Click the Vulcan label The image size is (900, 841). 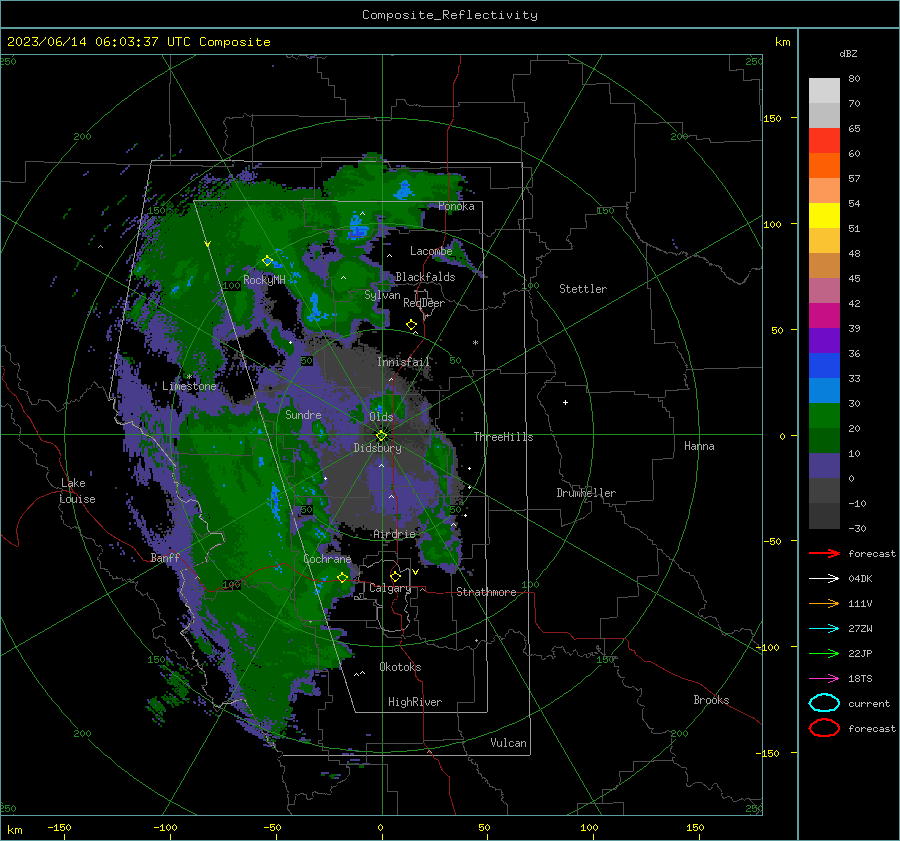click(509, 743)
